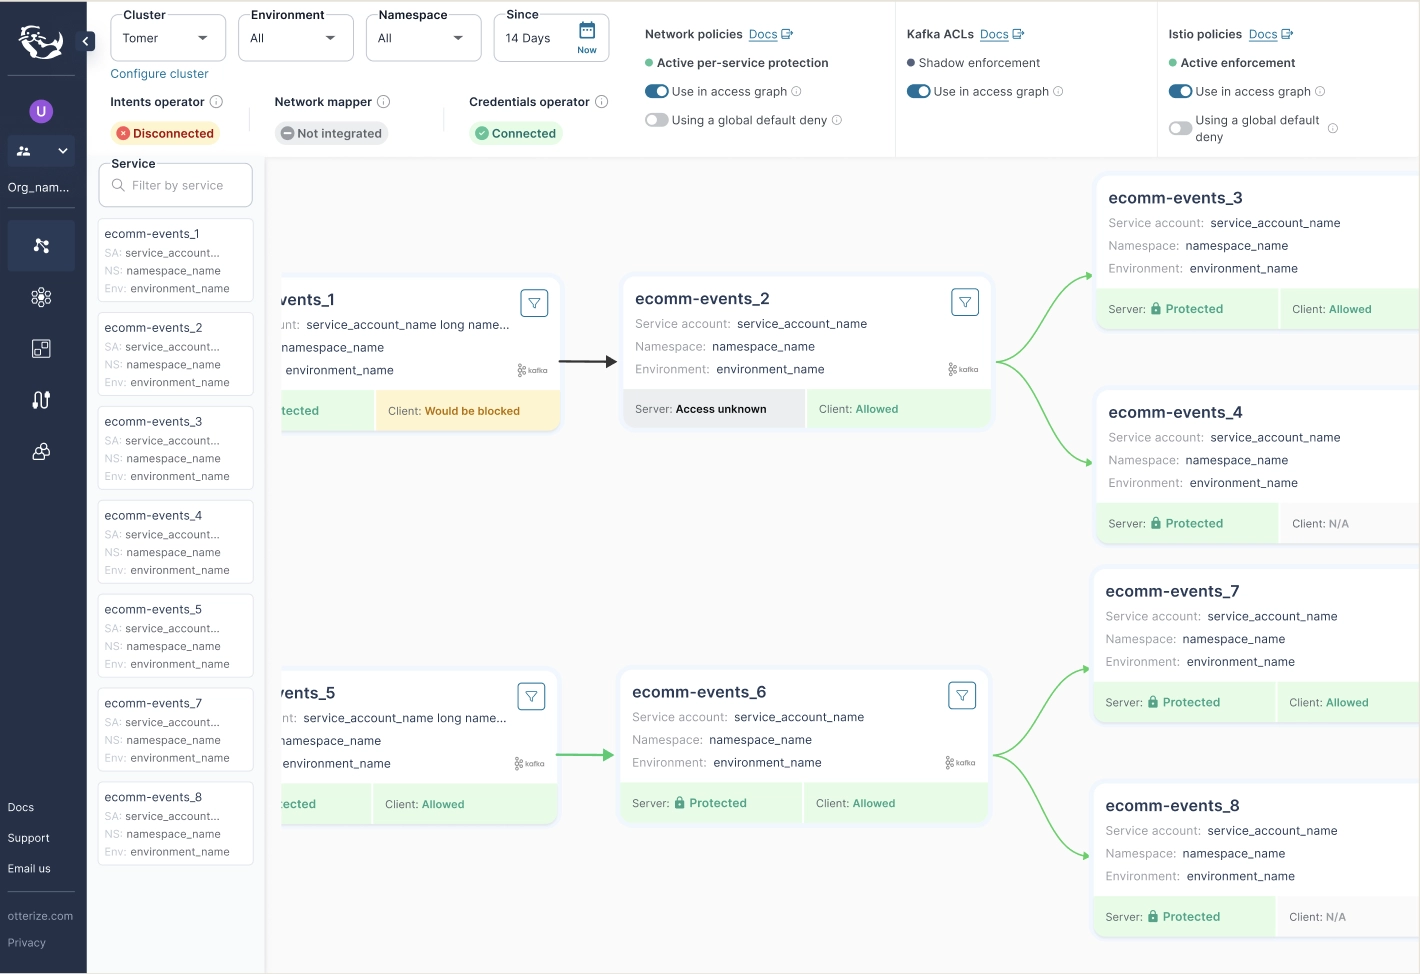Click the Otterize logo in sidebar

41,41
